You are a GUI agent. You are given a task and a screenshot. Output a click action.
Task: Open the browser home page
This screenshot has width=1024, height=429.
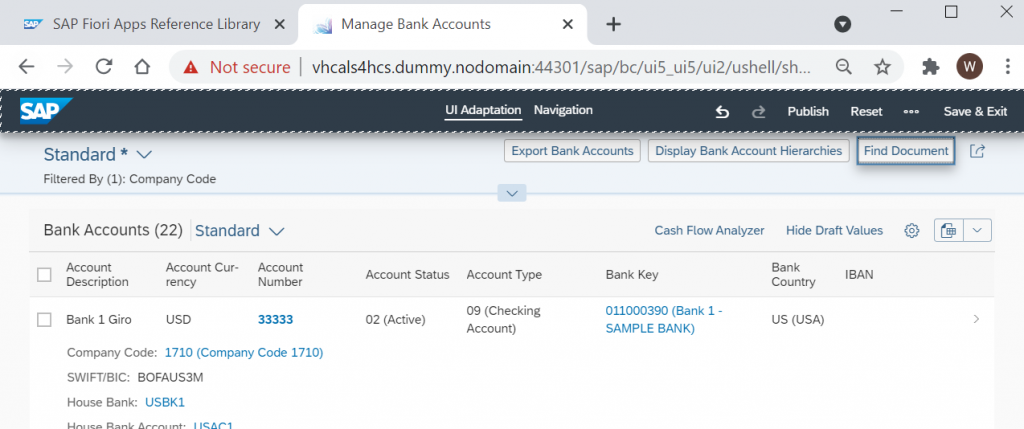click(x=142, y=67)
